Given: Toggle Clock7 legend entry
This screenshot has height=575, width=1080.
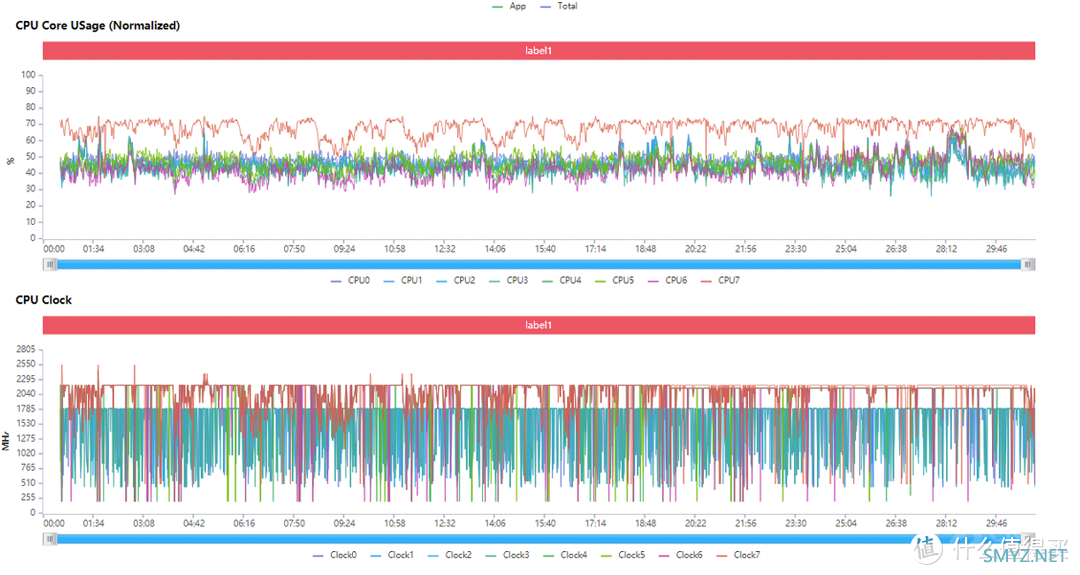Looking at the screenshot, I should point(739,554).
